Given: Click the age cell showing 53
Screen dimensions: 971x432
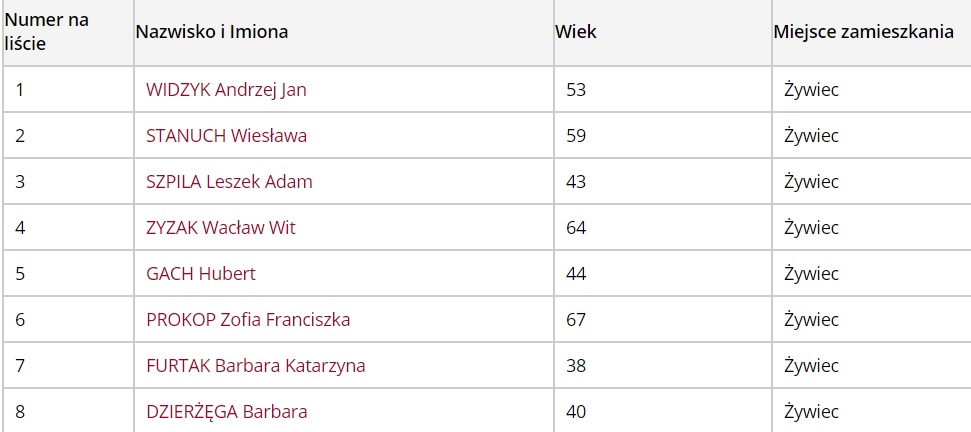Looking at the screenshot, I should click(x=576, y=90).
